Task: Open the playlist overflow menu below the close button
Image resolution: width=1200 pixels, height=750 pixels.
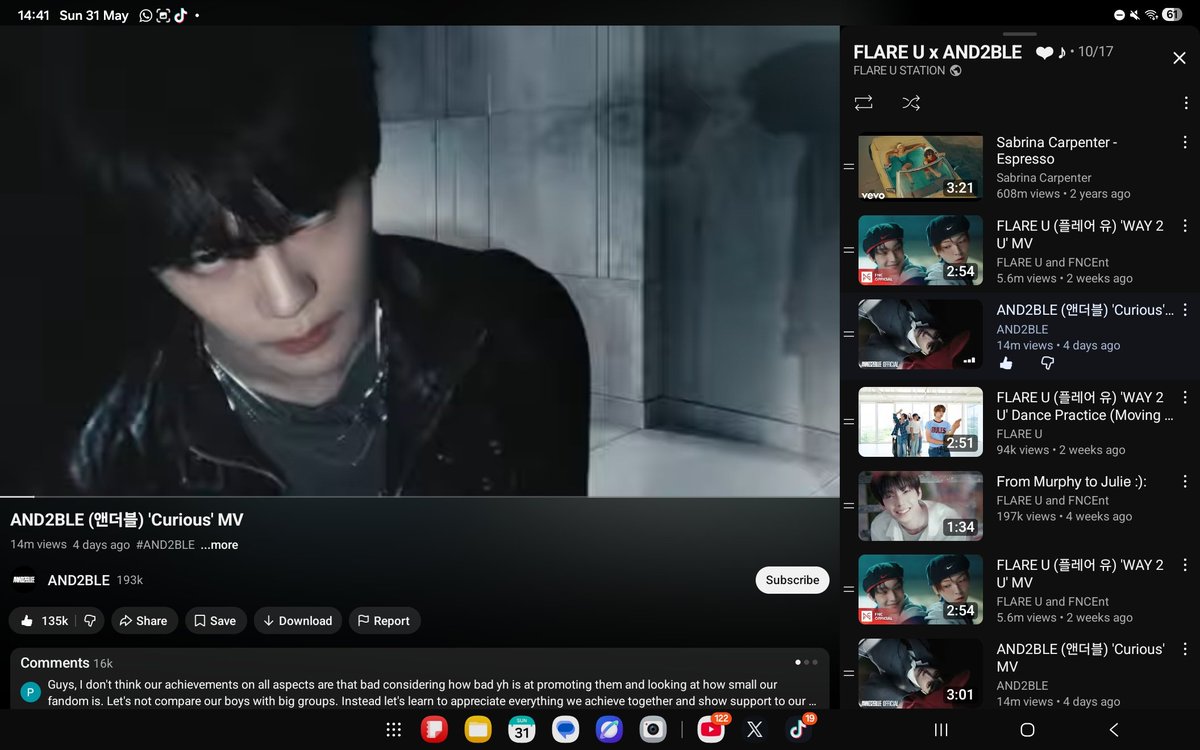Action: pyautogui.click(x=1186, y=103)
